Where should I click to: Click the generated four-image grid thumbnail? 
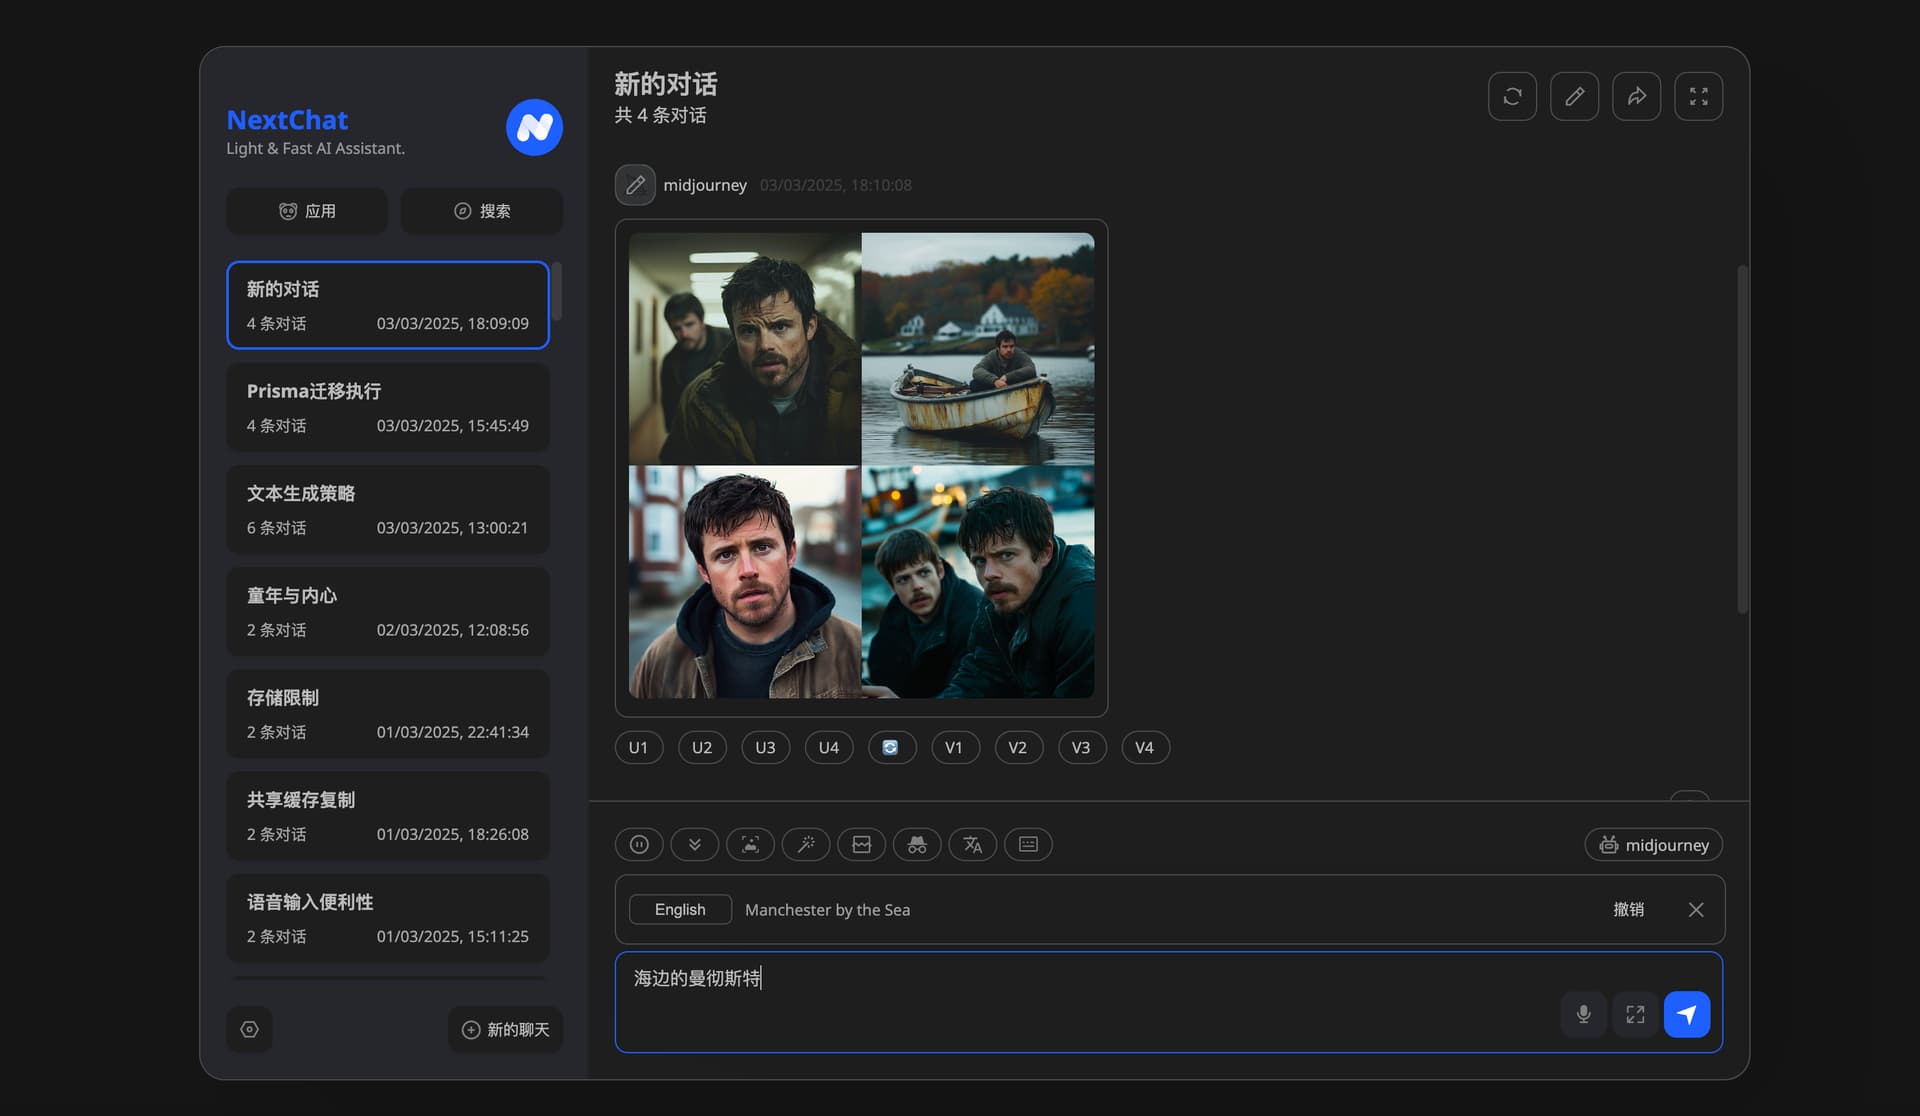point(861,466)
